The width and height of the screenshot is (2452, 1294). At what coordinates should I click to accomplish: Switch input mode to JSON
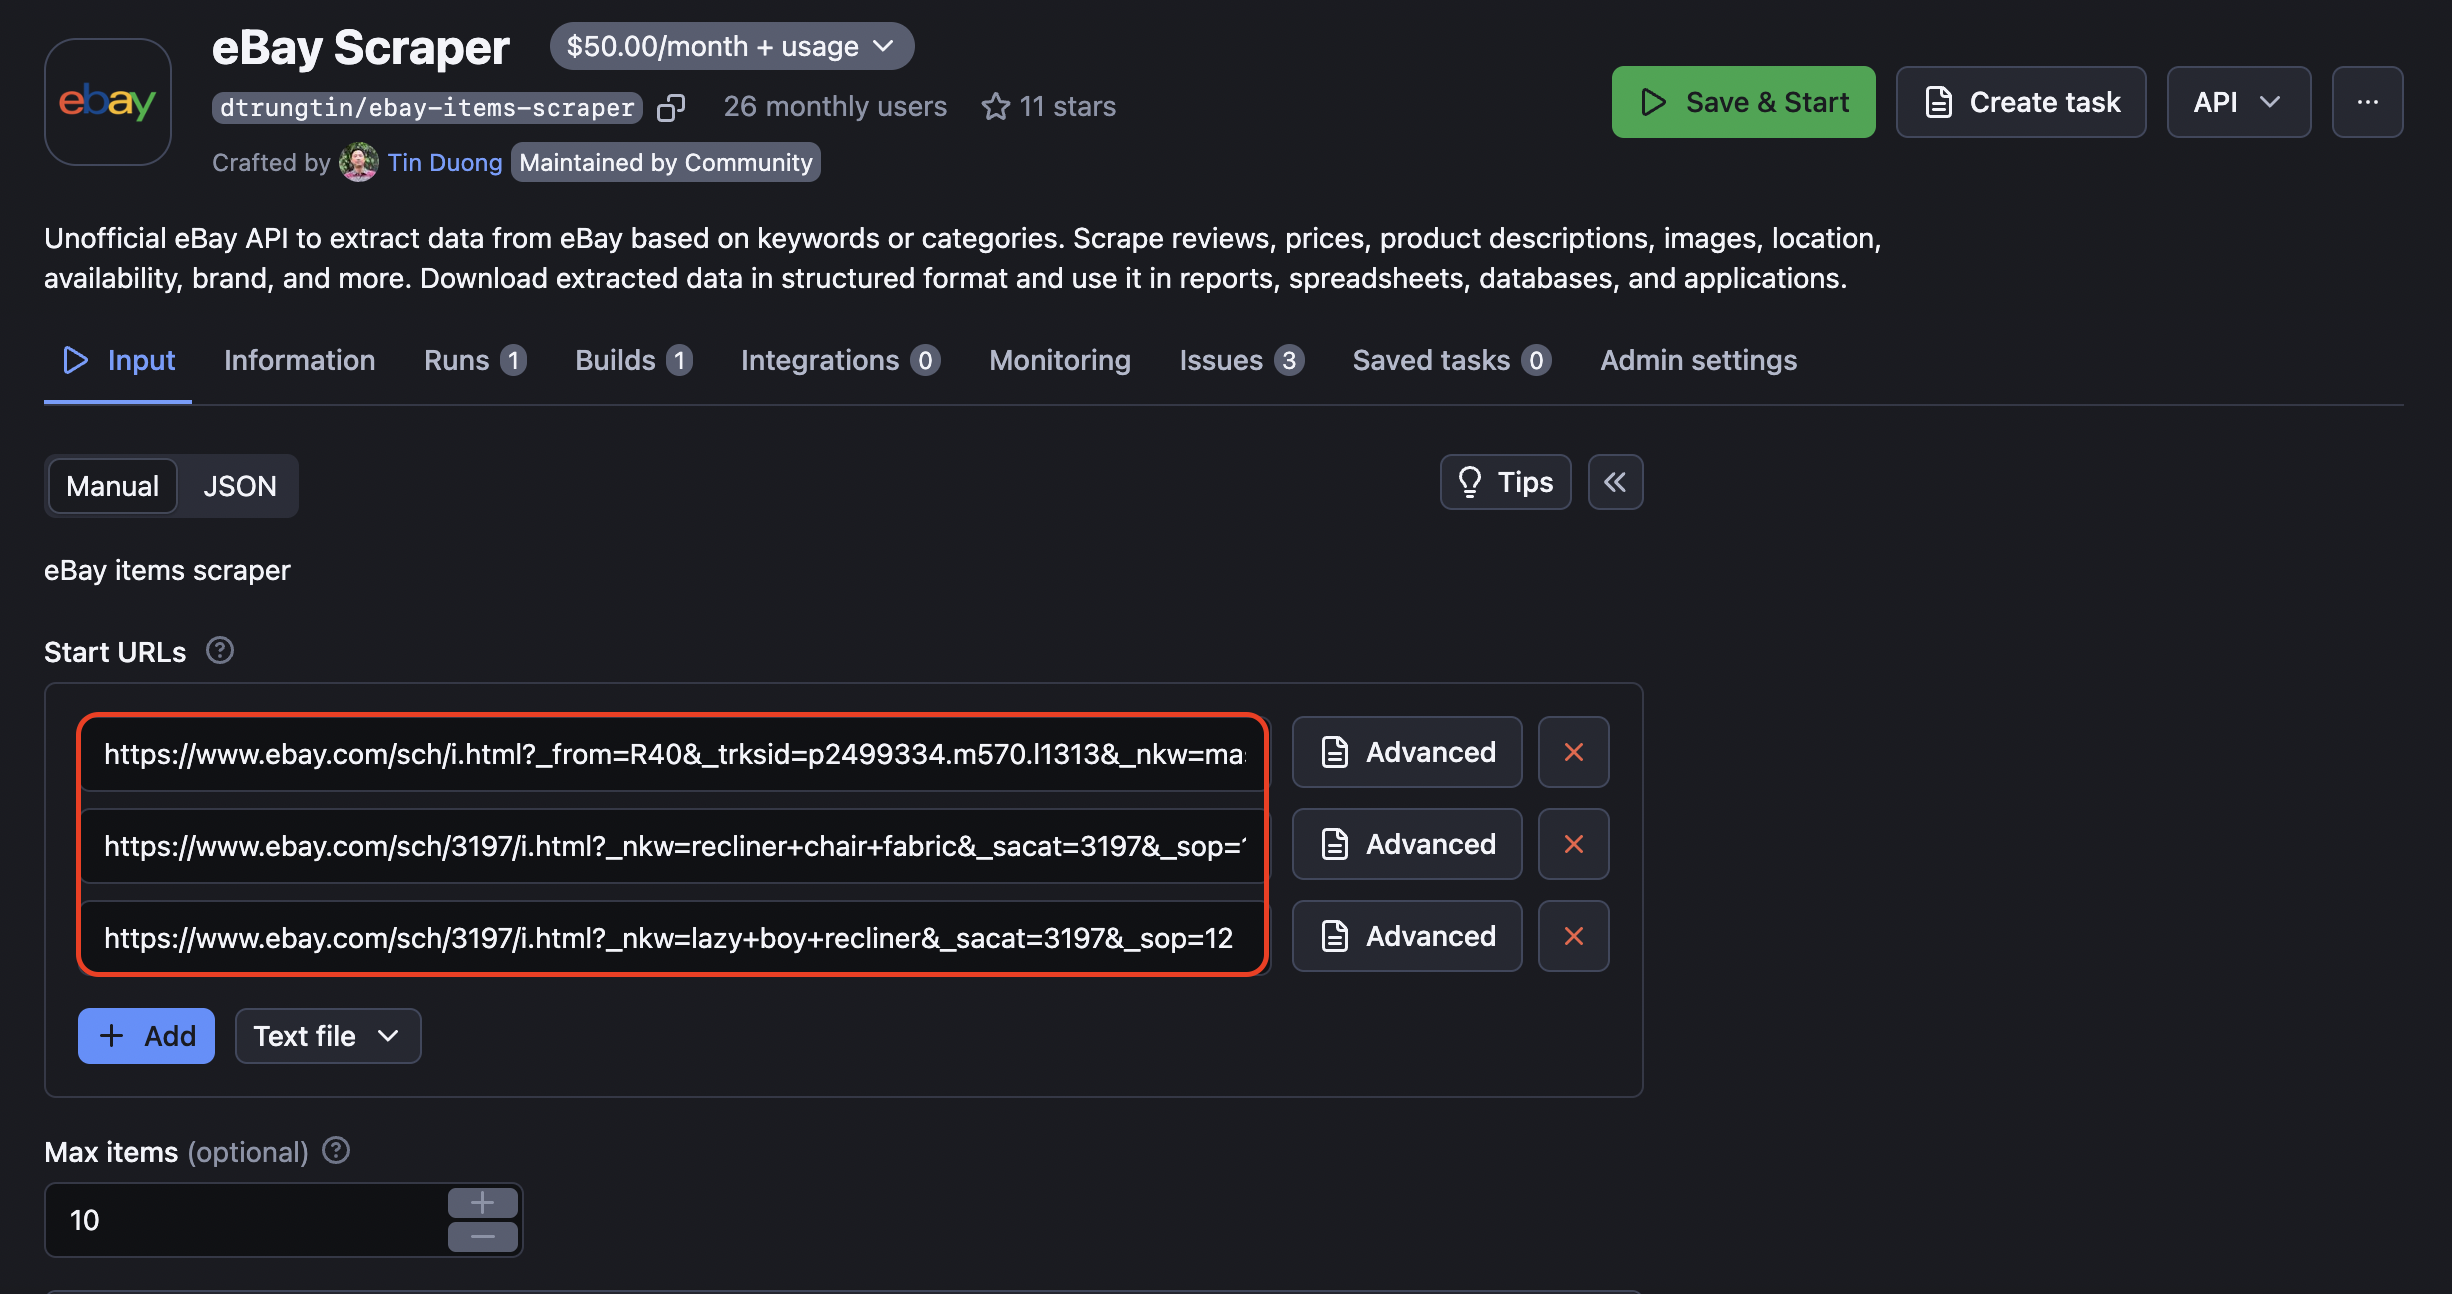click(239, 486)
